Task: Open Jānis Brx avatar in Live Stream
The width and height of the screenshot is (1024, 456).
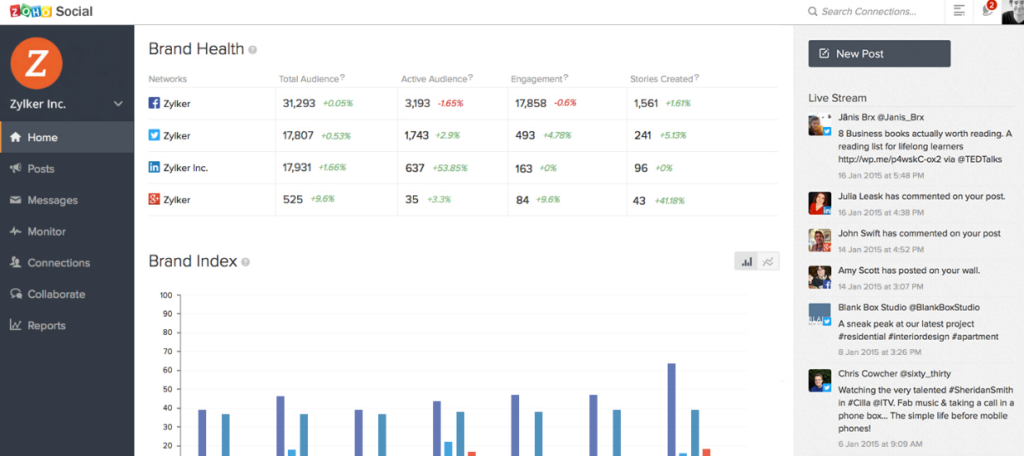Action: click(x=820, y=124)
